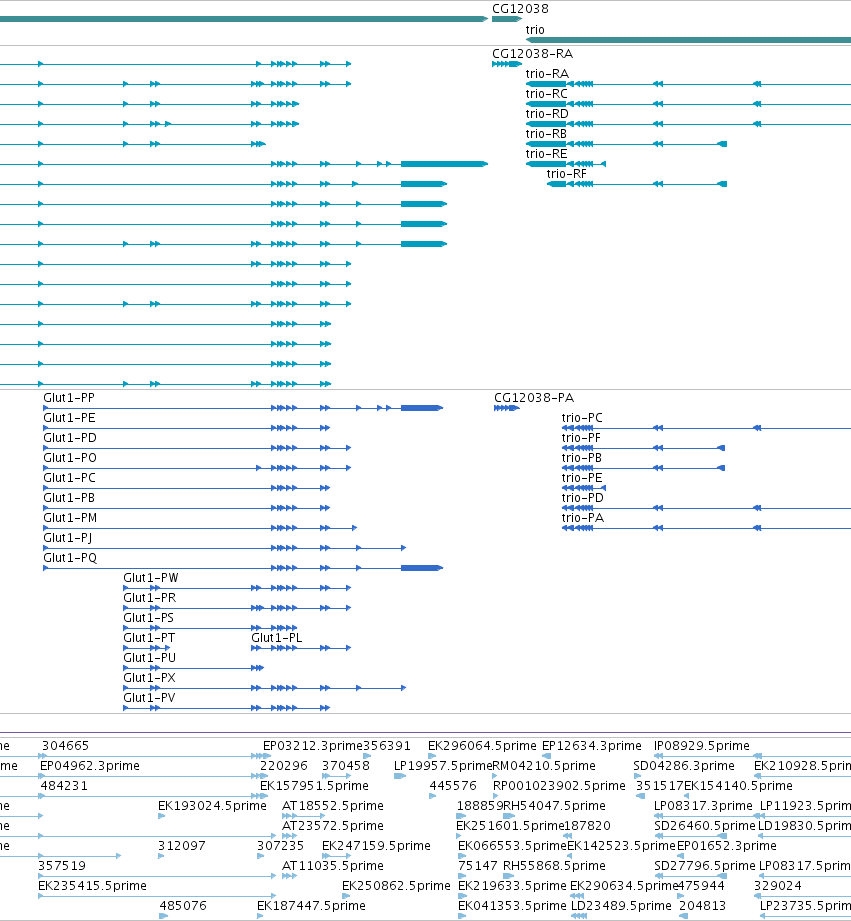Pick the Glut1-PU feature label
Screen dimensions: 851x921
[x=149, y=657]
